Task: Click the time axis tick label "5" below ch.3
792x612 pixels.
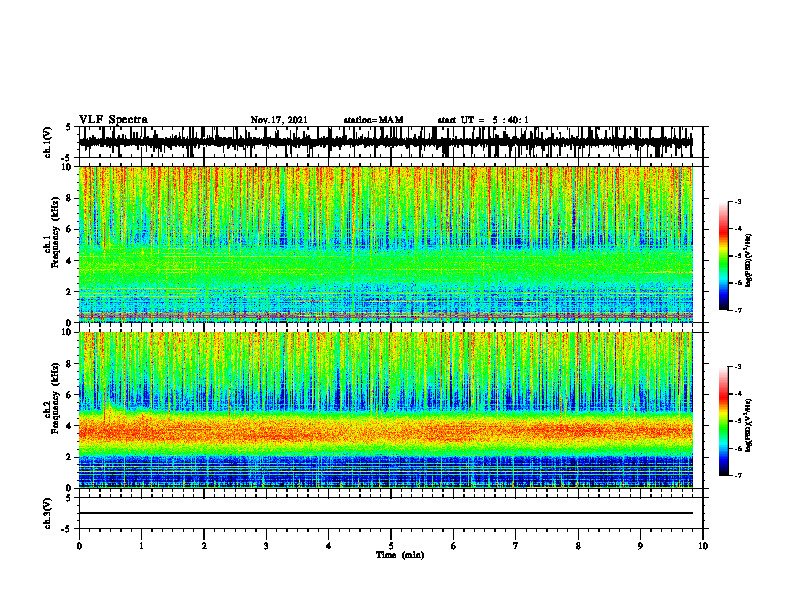Action: tap(391, 546)
